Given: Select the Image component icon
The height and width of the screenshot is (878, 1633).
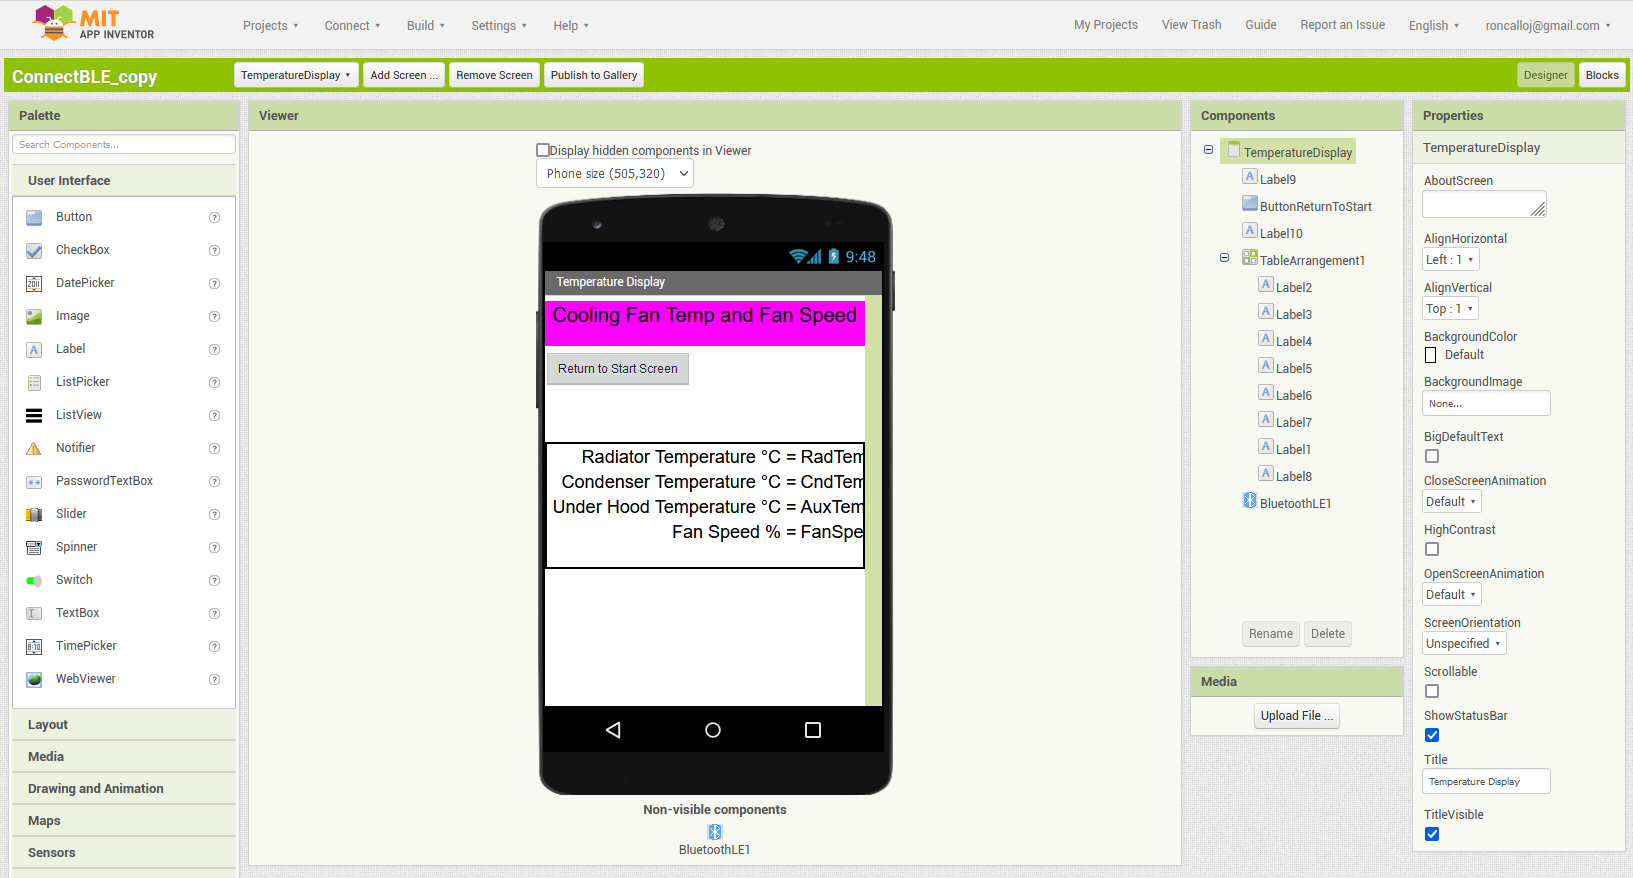Looking at the screenshot, I should 34,316.
